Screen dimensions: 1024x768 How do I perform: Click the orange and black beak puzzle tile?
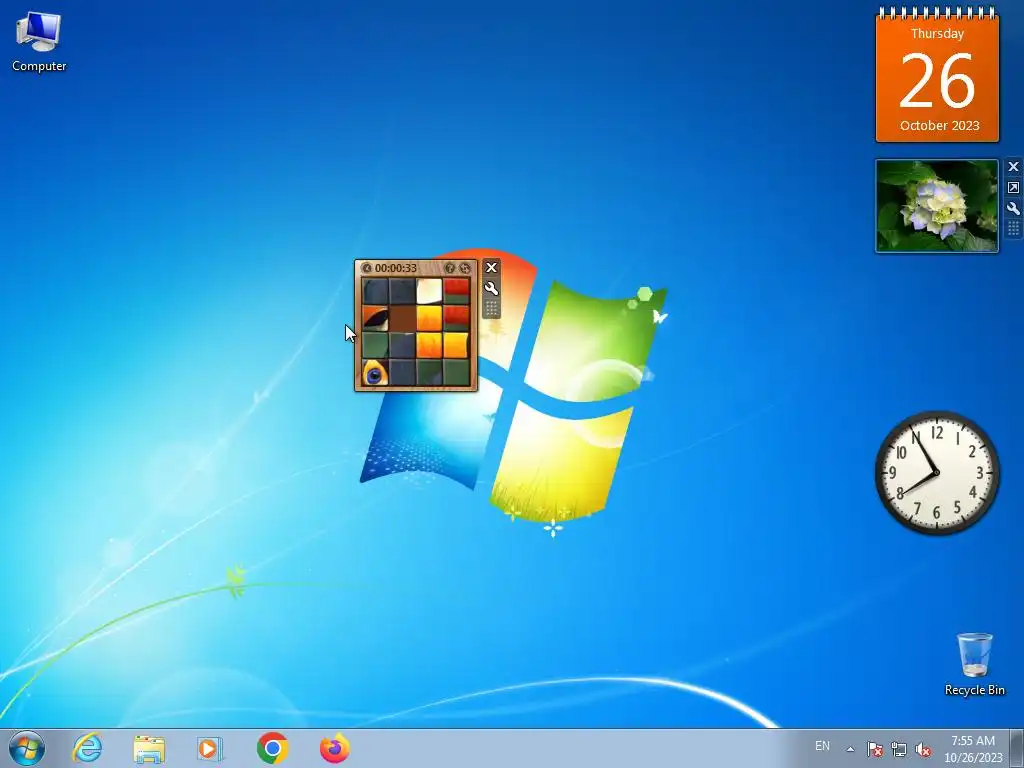[375, 319]
